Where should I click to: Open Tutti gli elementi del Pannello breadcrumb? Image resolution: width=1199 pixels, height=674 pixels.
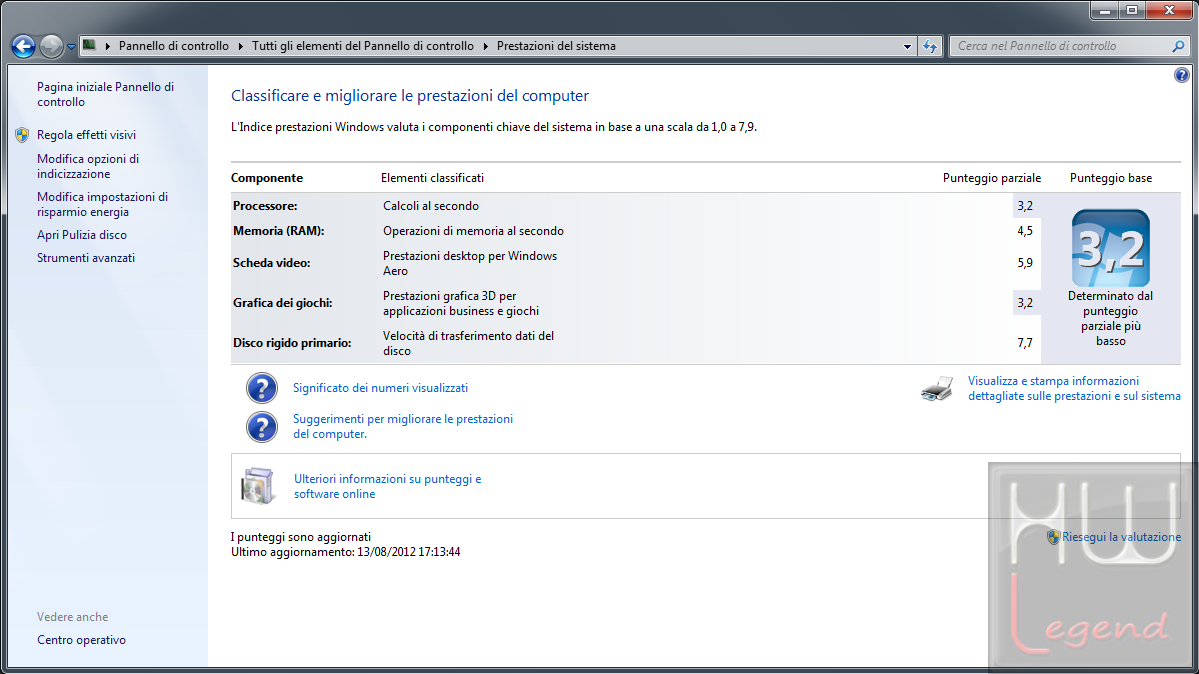(x=363, y=46)
